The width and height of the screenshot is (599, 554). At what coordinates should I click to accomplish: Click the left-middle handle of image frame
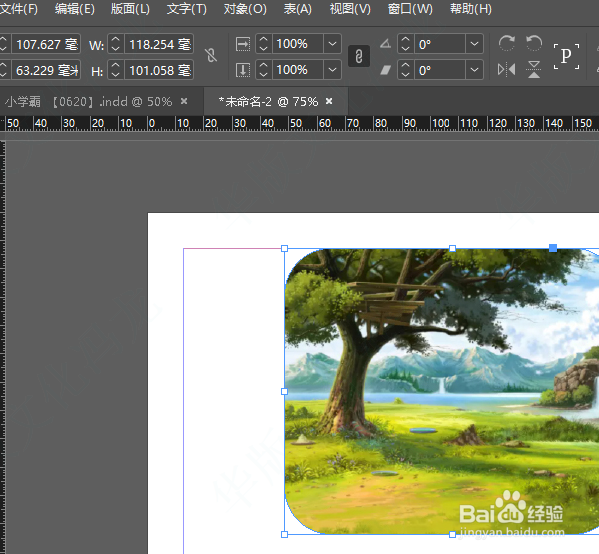click(x=284, y=392)
